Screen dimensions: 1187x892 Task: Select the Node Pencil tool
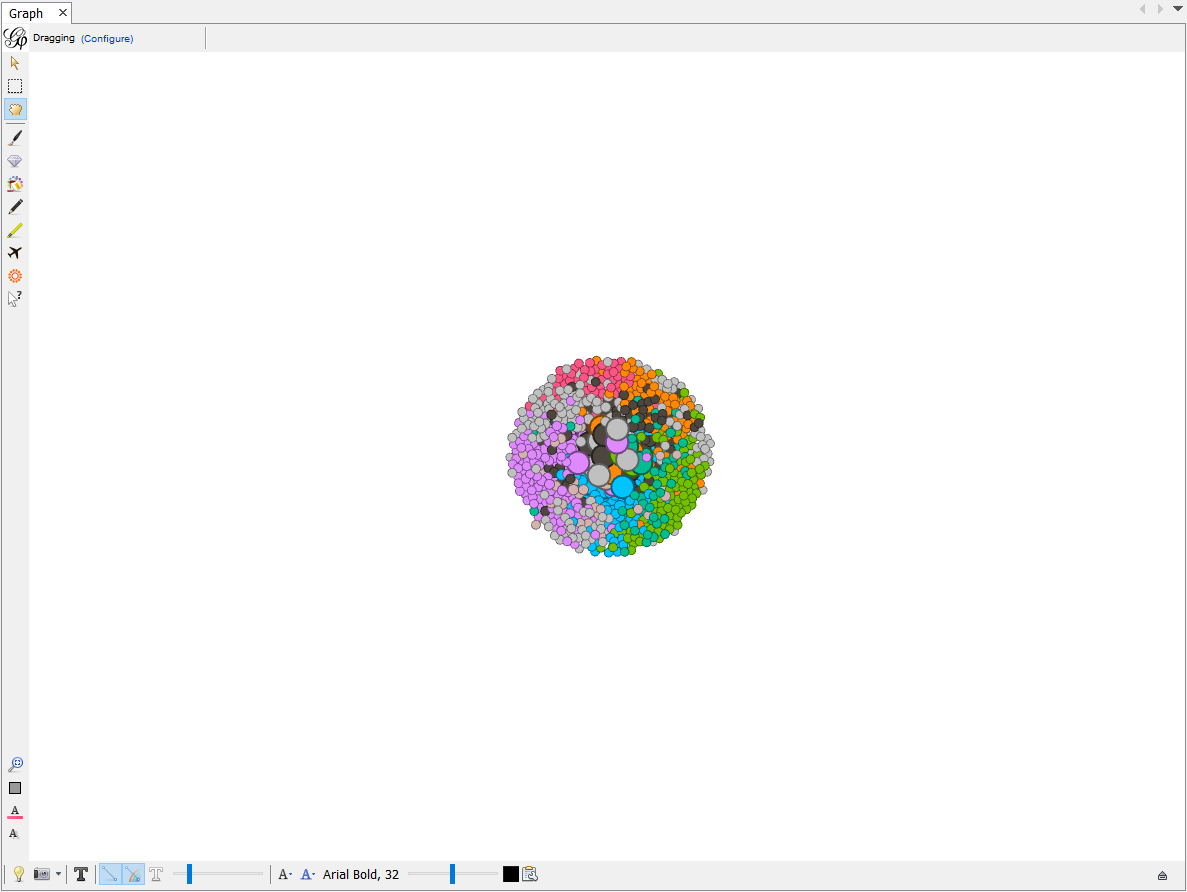(x=15, y=207)
